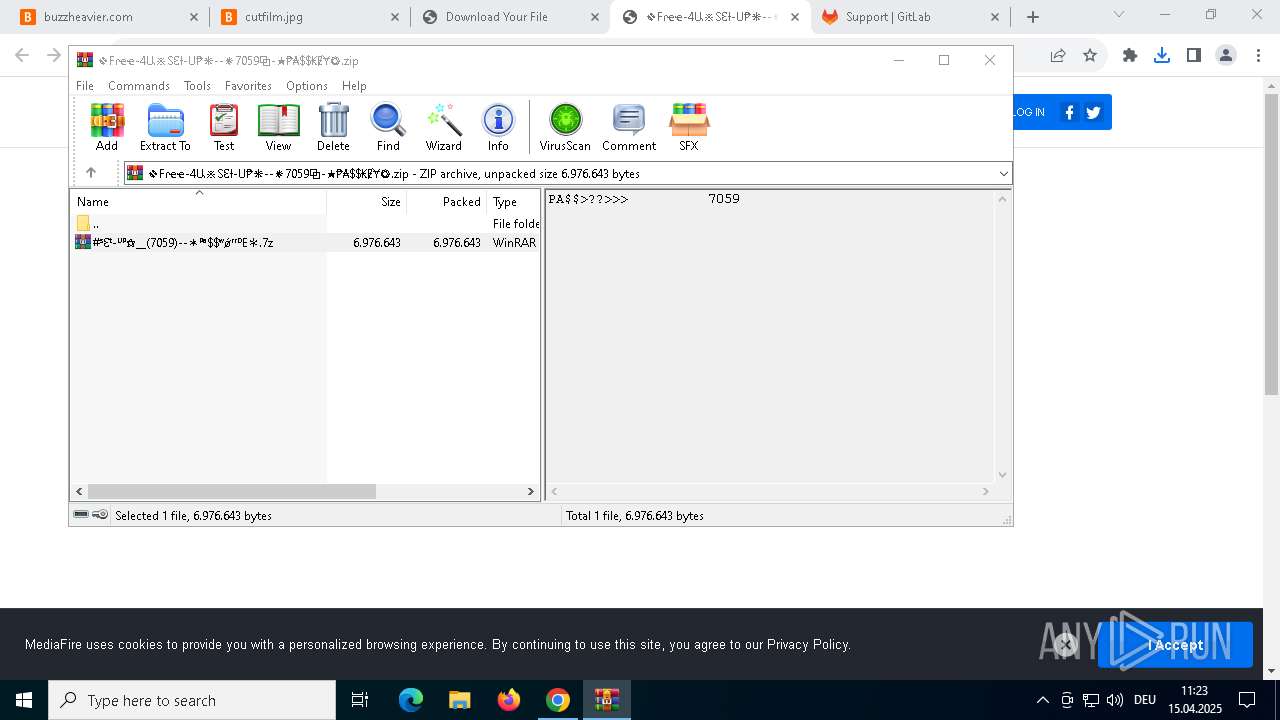Go back in Chrome navigation
Image resolution: width=1280 pixels, height=720 pixels.
[x=22, y=56]
